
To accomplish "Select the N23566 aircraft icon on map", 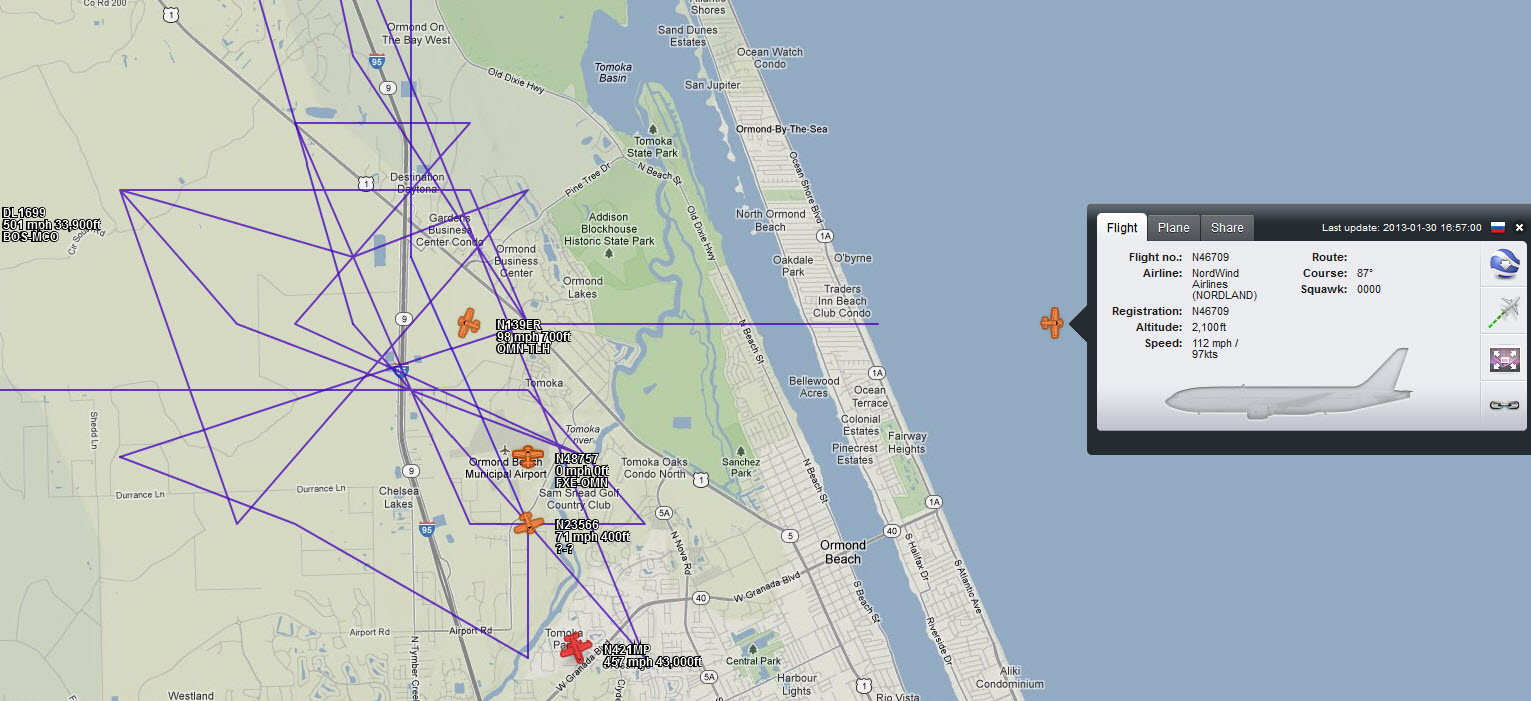I will point(528,523).
